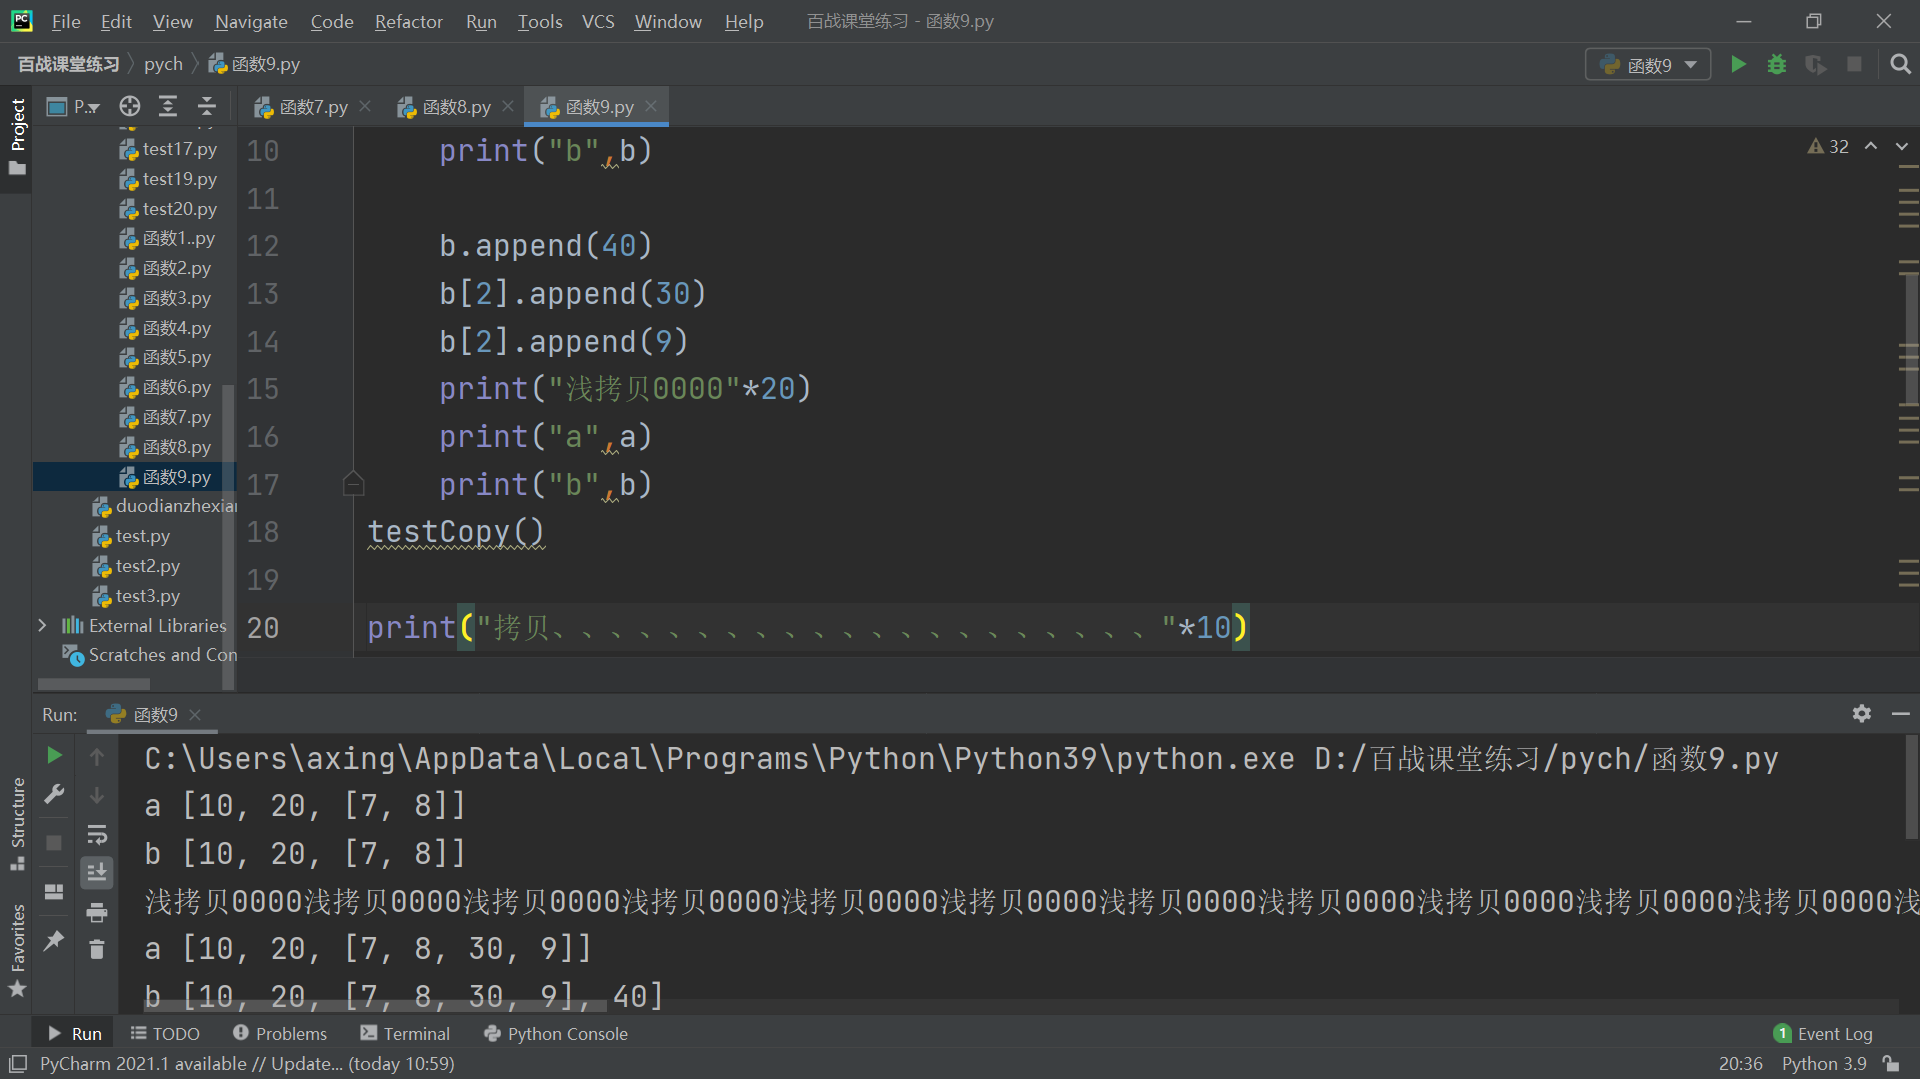Open test17.py in project tree
1920x1079 pixels.
[x=168, y=149]
